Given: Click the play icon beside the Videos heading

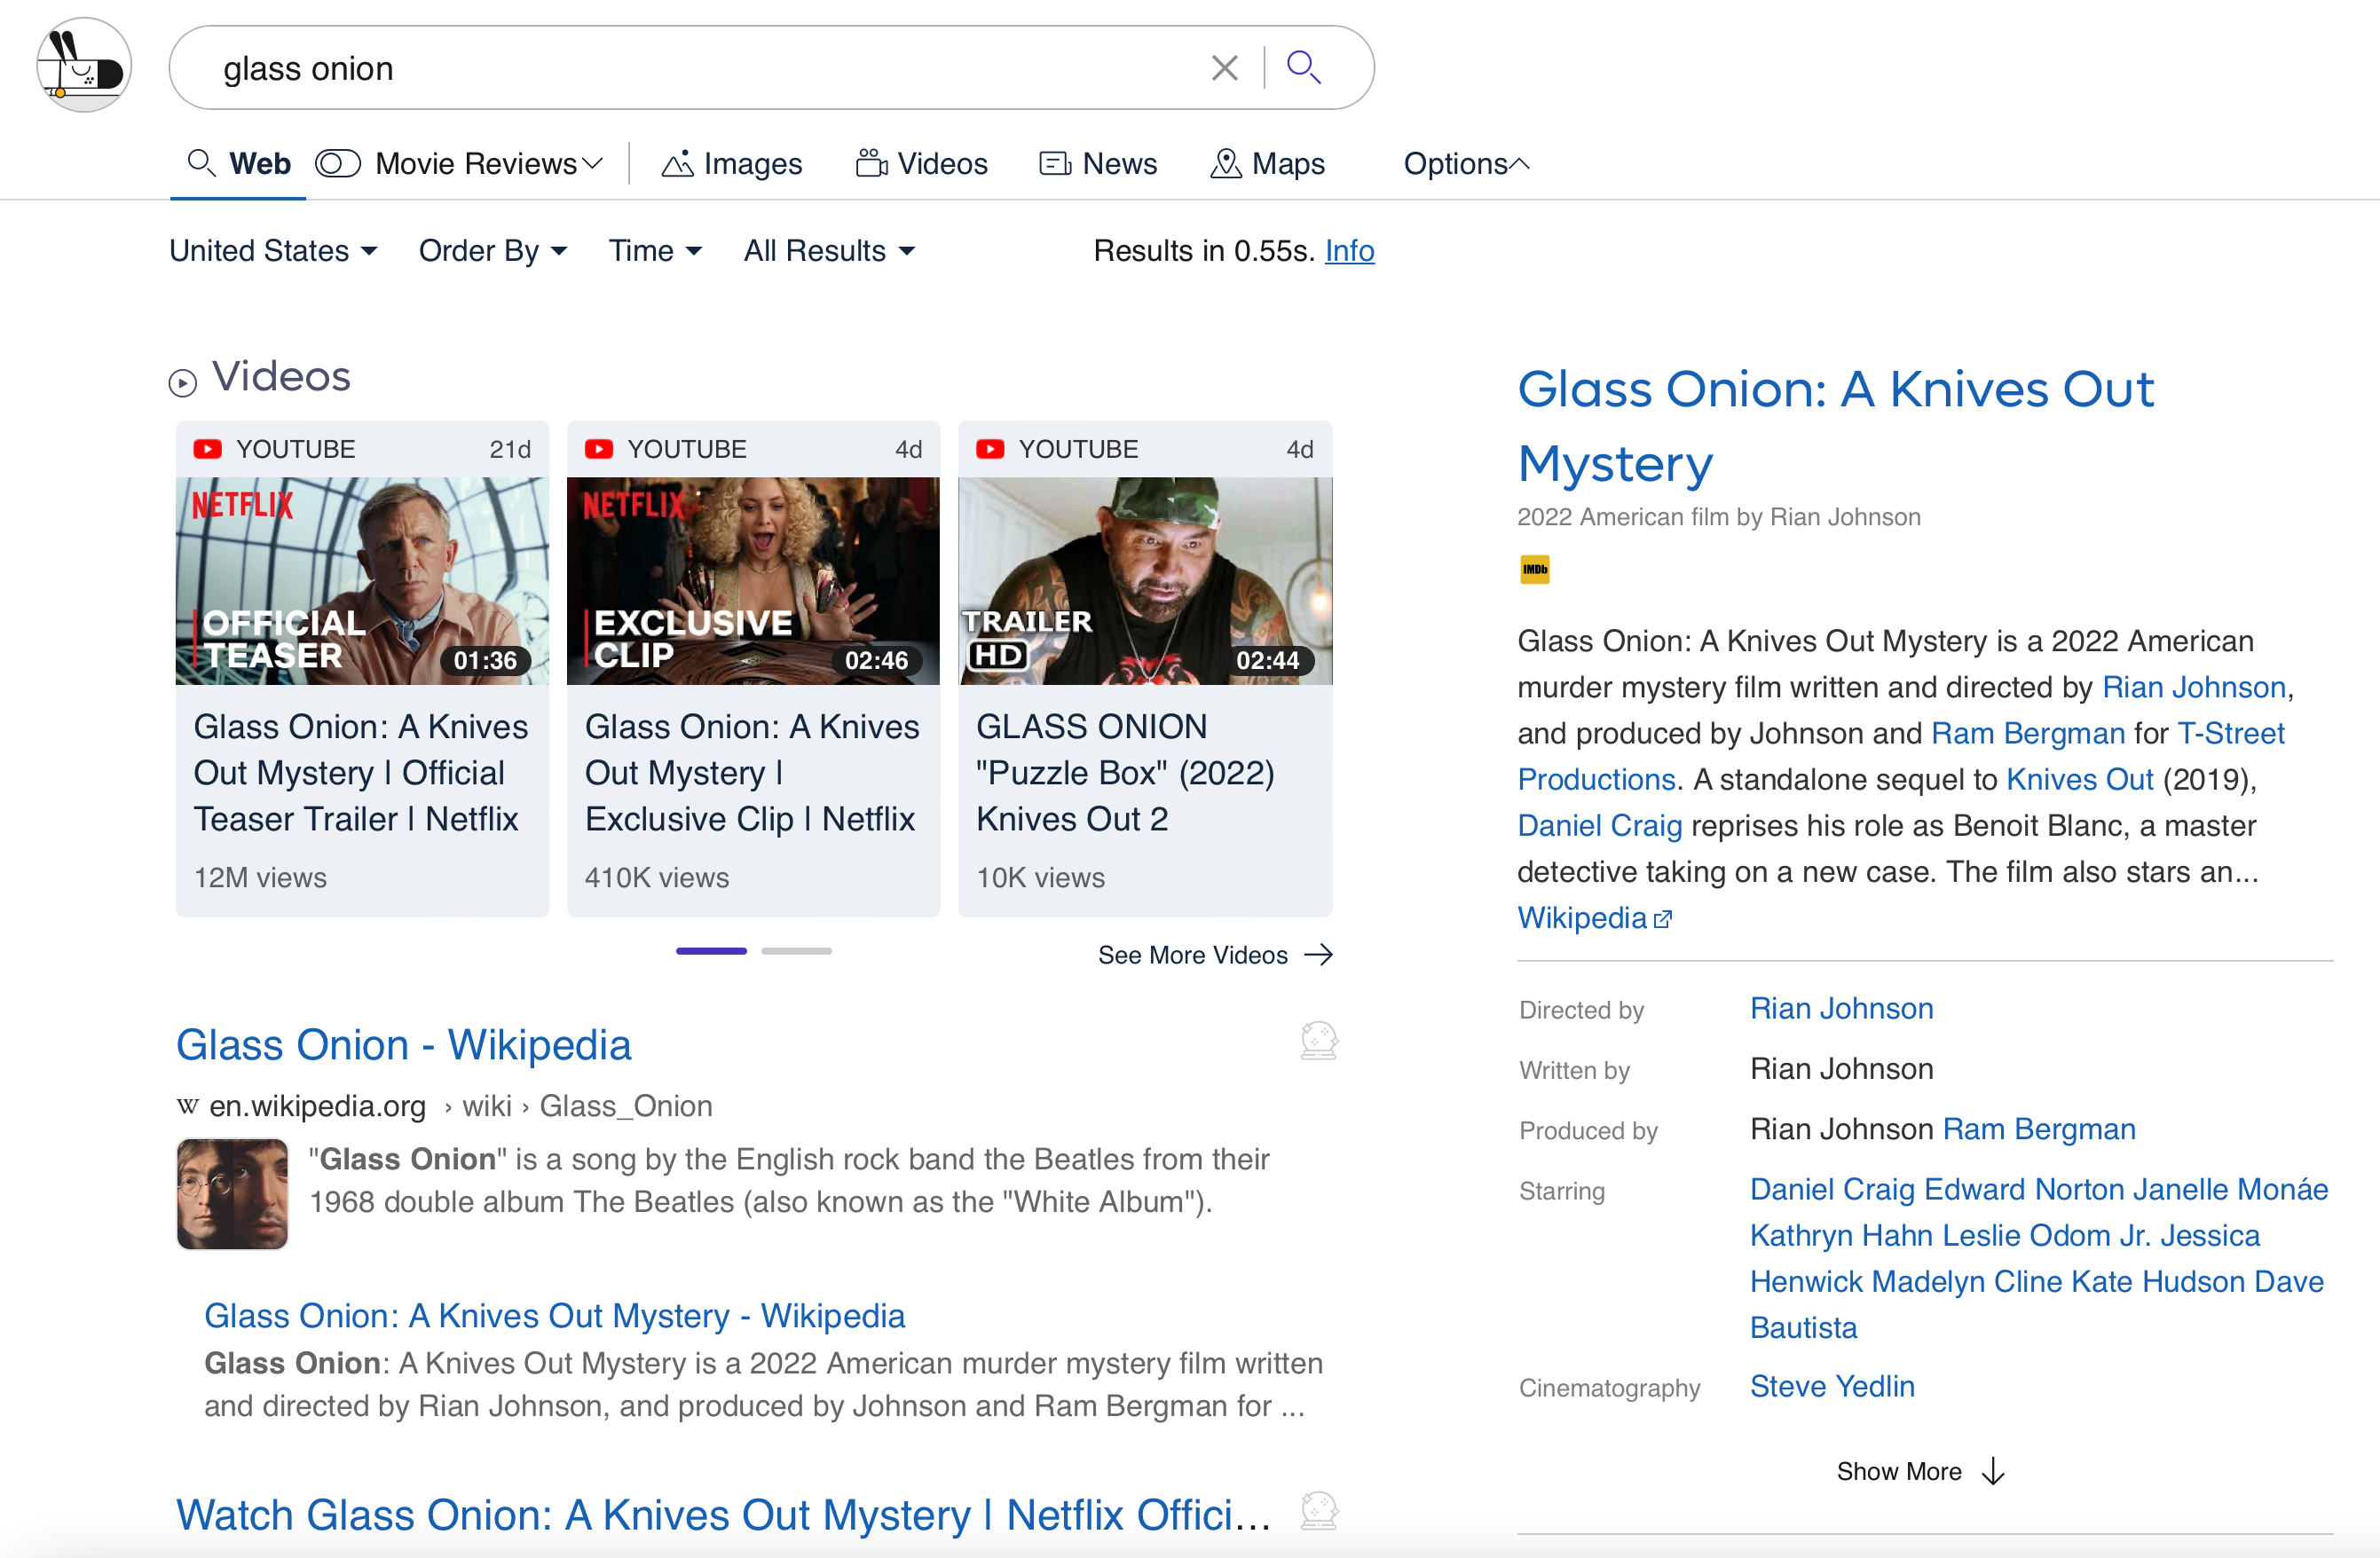Looking at the screenshot, I should tap(181, 384).
